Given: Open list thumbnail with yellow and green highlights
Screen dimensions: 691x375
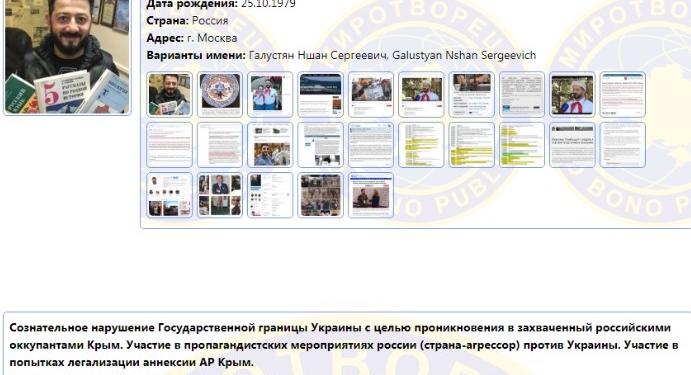Looking at the screenshot, I should [522, 145].
